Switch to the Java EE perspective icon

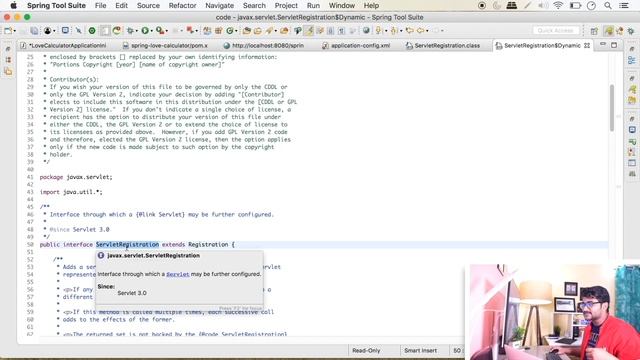620,31
